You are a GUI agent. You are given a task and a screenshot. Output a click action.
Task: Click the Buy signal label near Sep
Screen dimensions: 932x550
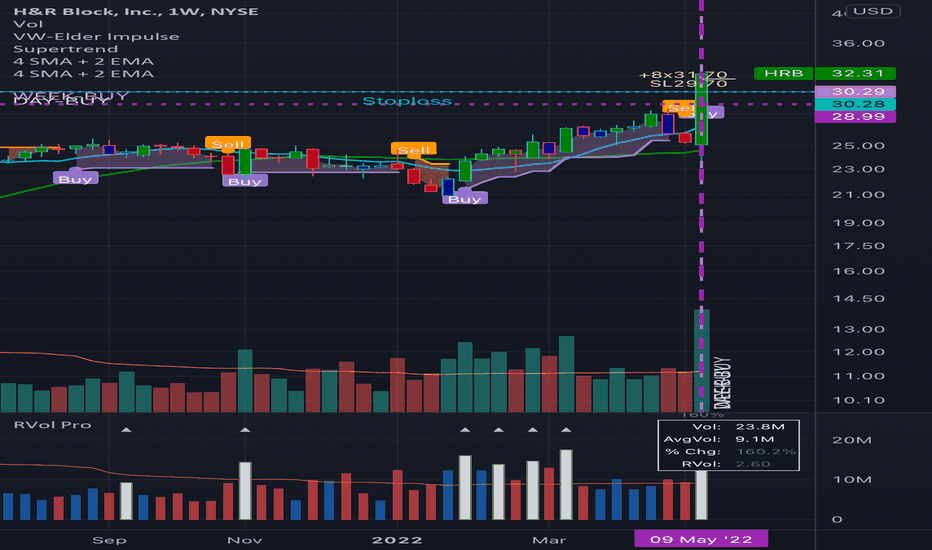[75, 179]
